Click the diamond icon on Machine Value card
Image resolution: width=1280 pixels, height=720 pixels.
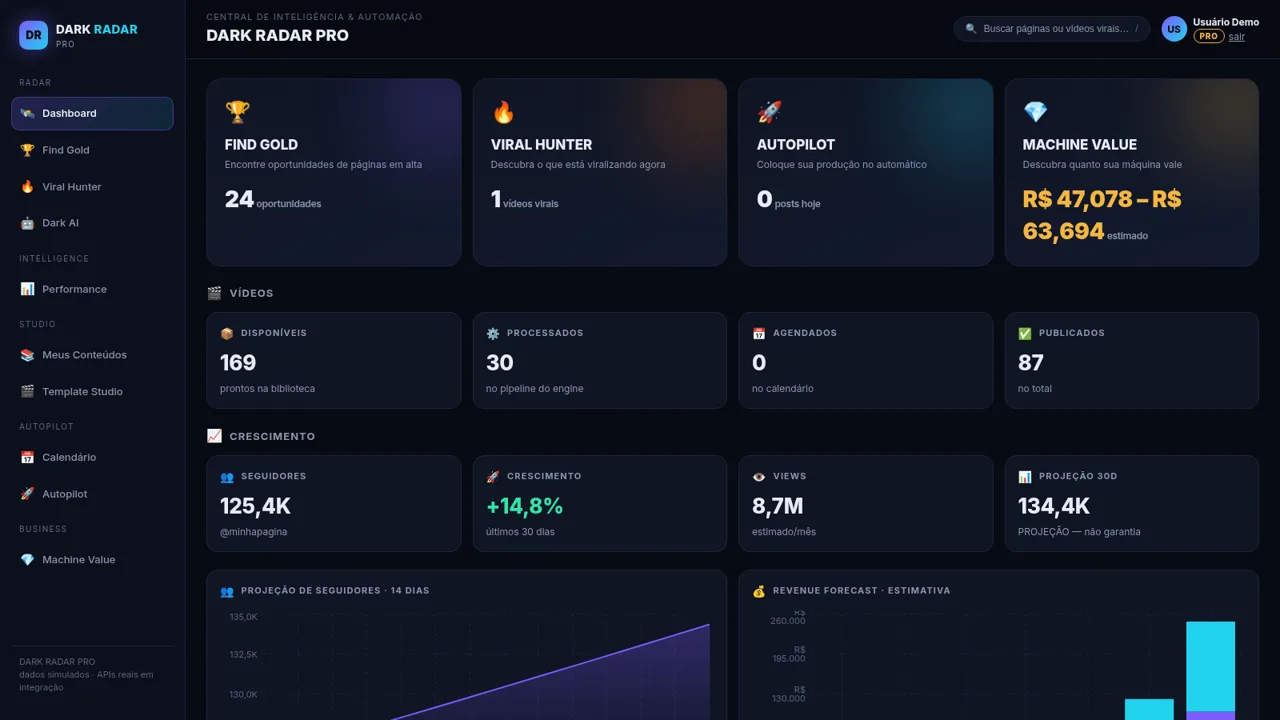point(1035,111)
